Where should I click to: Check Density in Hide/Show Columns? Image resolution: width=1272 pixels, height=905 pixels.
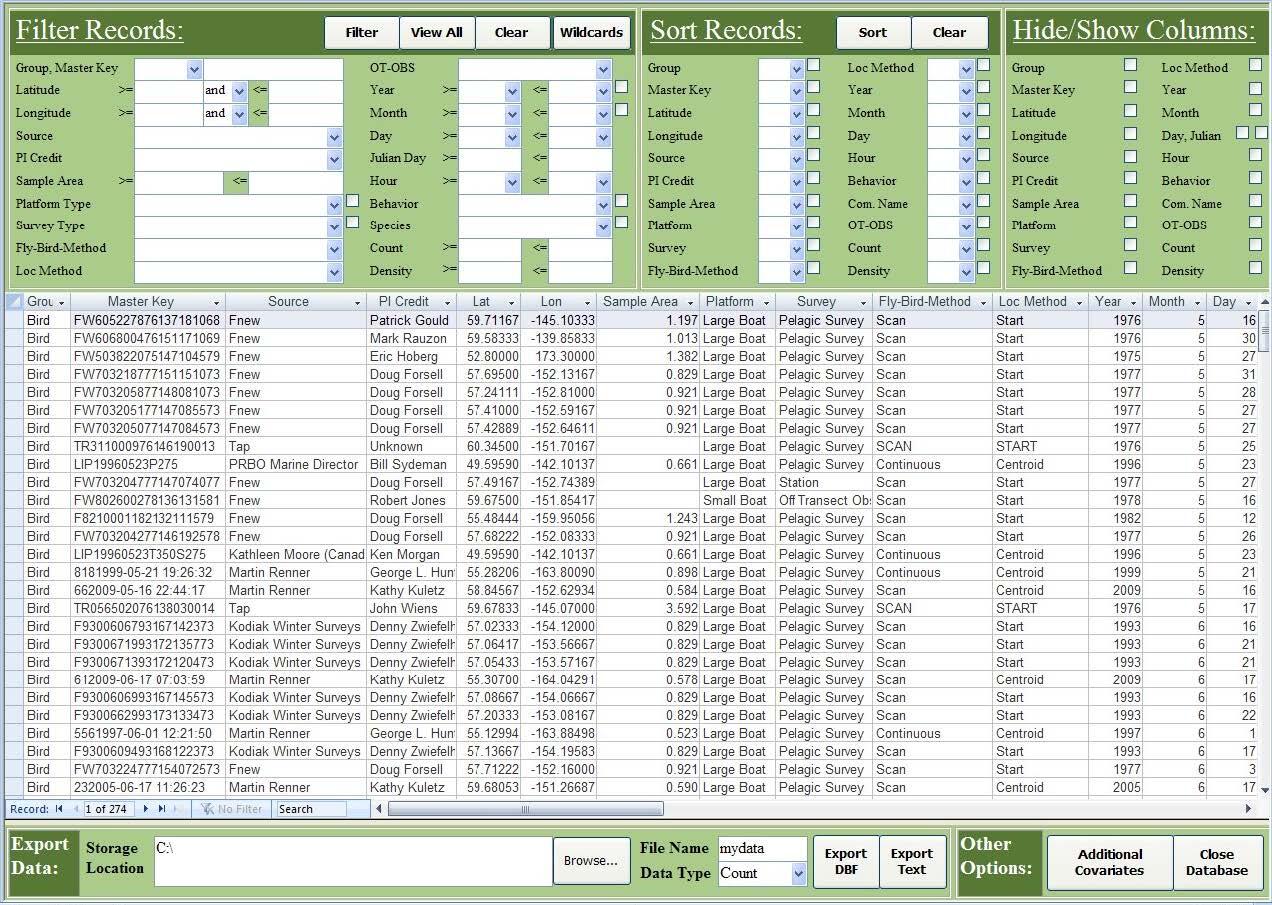(x=1255, y=267)
